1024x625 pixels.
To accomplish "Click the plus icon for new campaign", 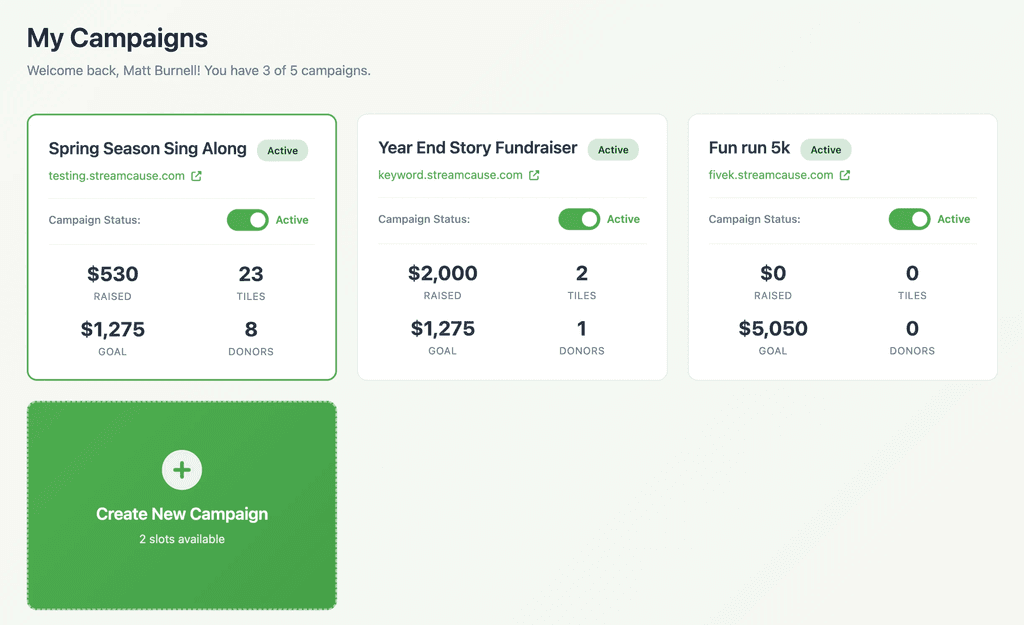I will (x=182, y=470).
